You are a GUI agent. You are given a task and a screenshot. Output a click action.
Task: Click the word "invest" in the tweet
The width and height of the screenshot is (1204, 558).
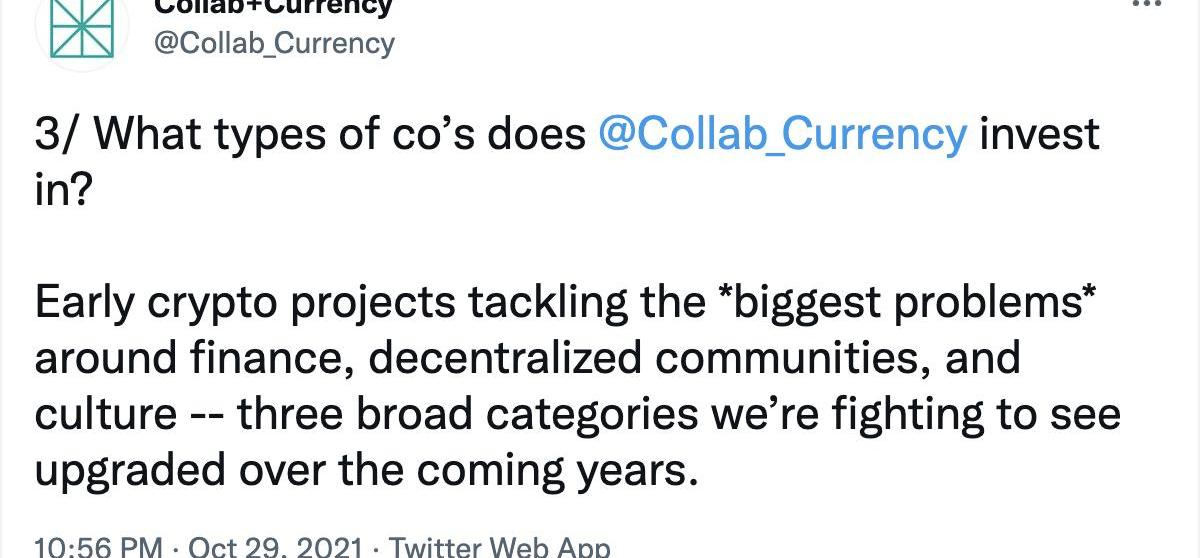(1038, 134)
